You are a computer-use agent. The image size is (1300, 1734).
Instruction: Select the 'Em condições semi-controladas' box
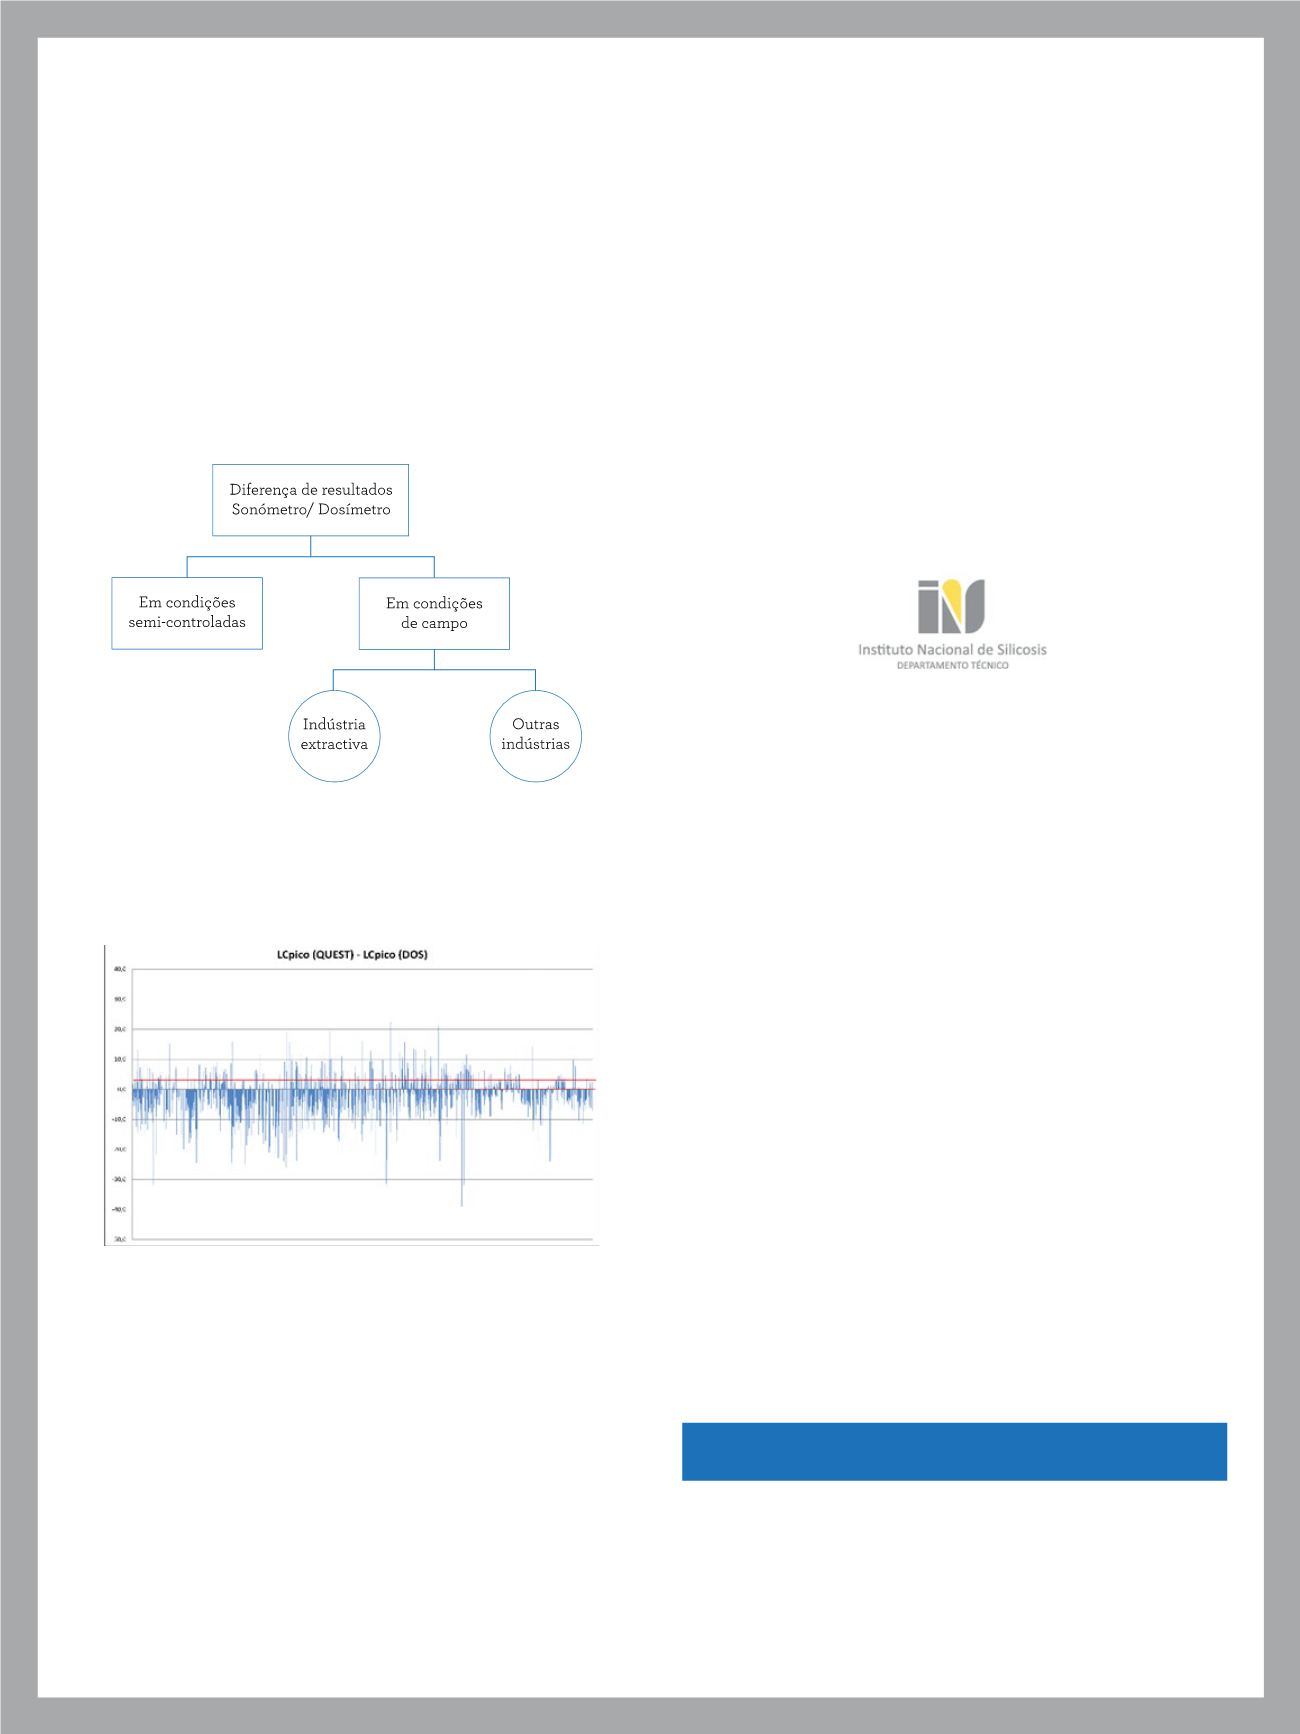pyautogui.click(x=187, y=613)
